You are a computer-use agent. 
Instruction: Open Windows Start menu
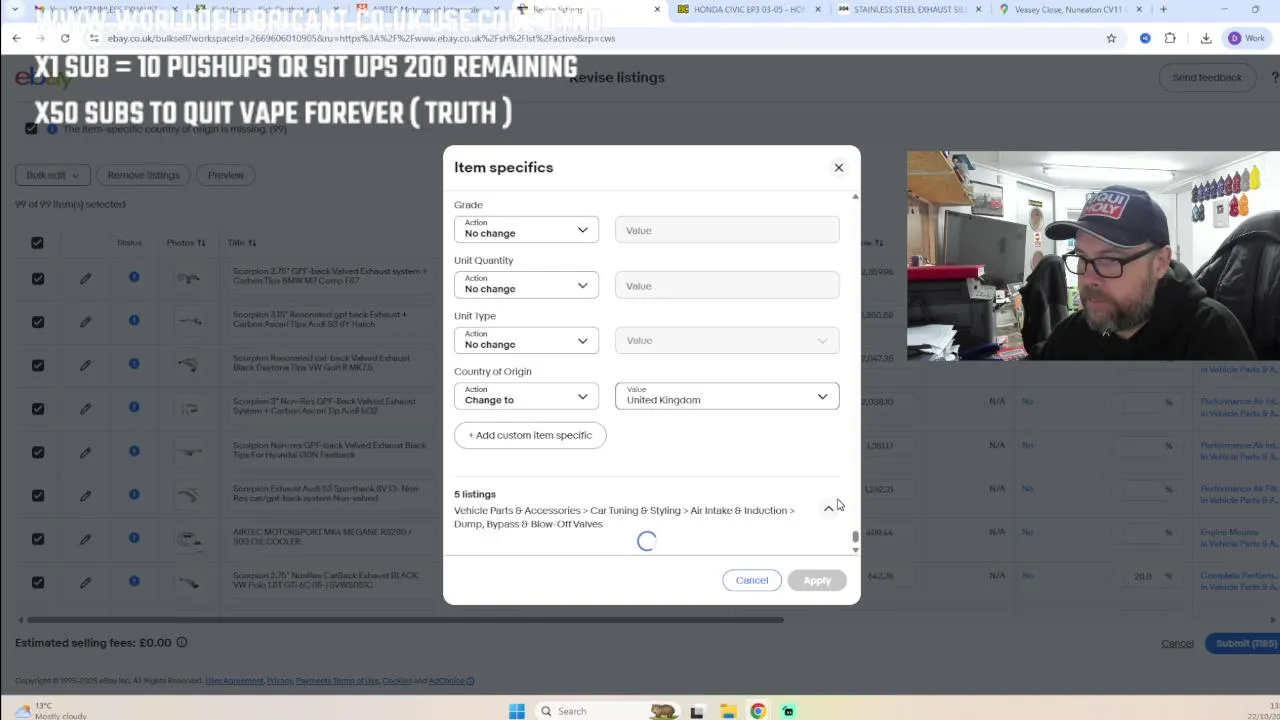(x=516, y=711)
